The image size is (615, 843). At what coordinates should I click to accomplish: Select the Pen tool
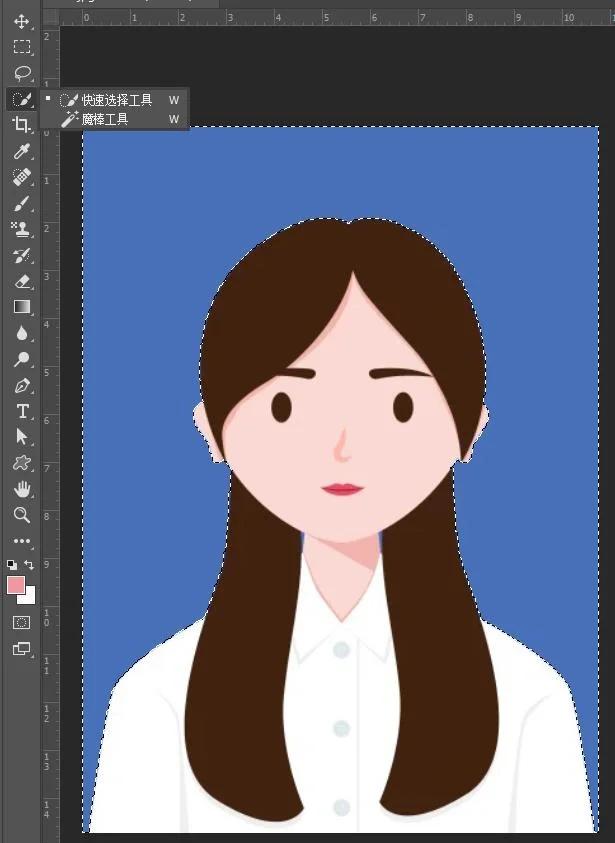21,385
